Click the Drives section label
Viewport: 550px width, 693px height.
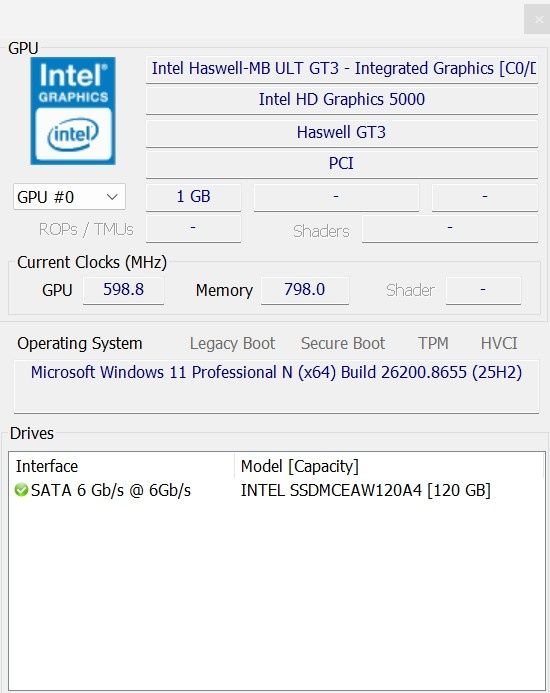coord(32,434)
